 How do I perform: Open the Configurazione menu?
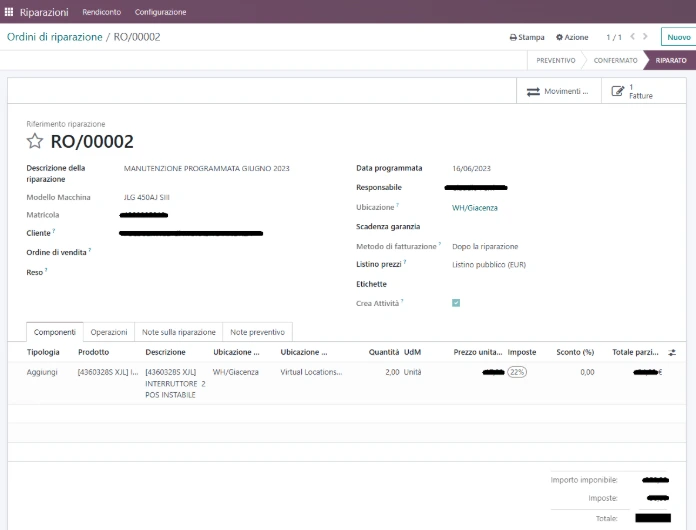click(x=161, y=12)
